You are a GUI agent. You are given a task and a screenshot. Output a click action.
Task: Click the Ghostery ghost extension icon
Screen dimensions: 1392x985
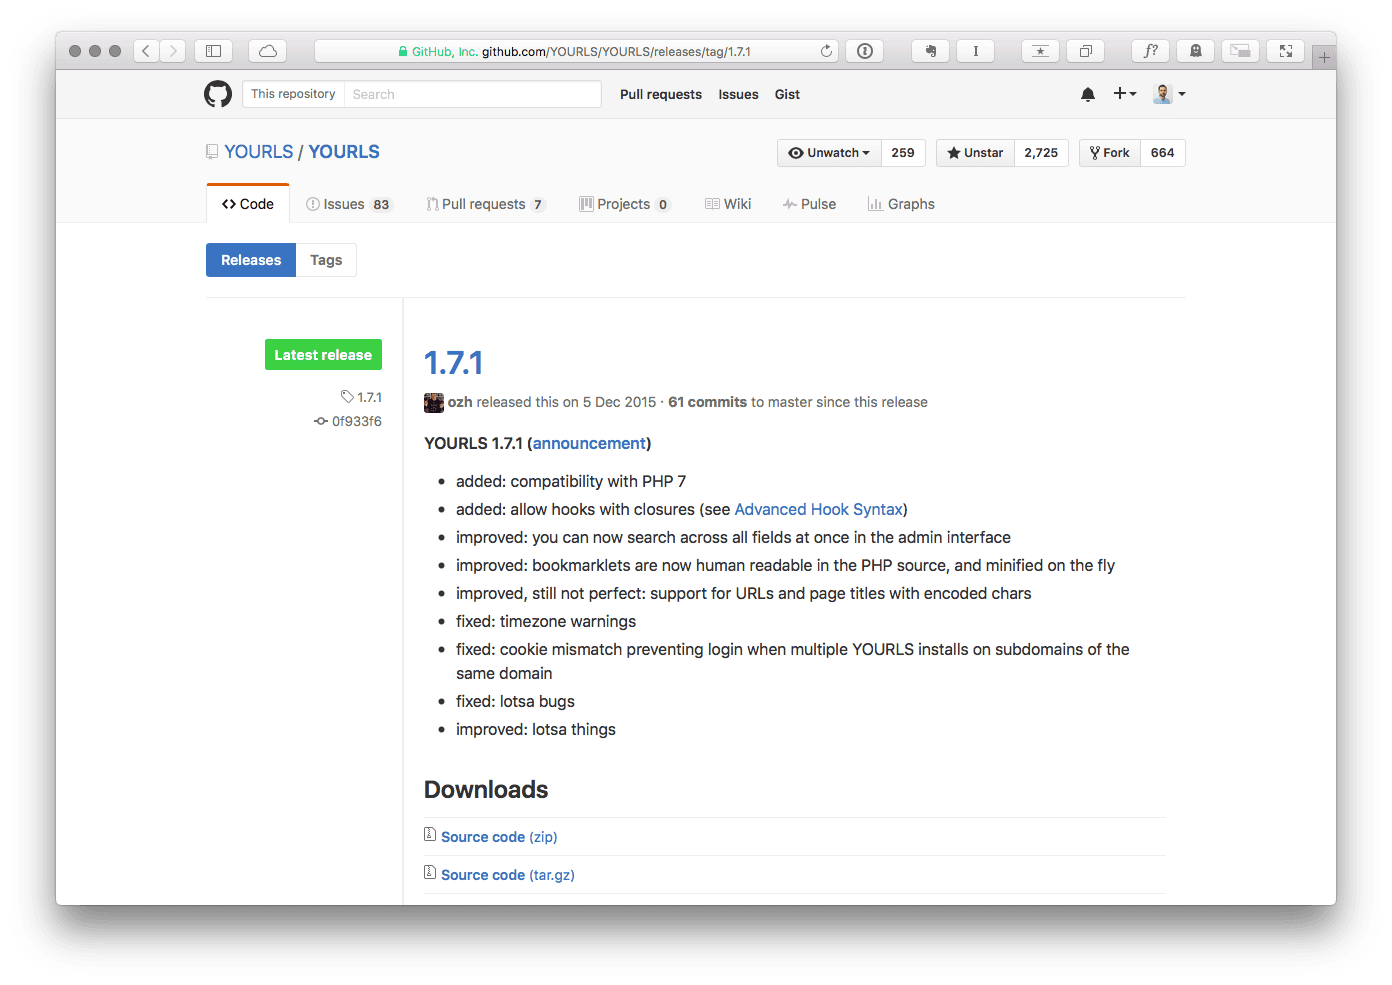tap(1196, 51)
